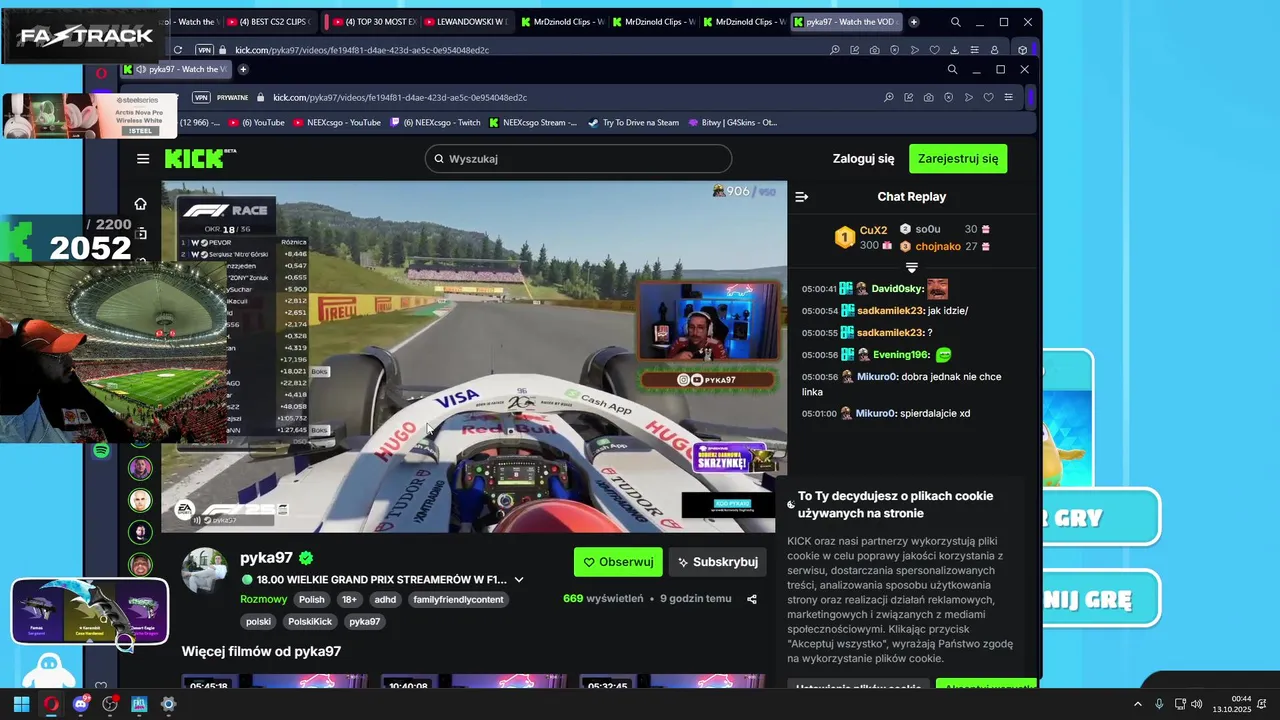Click the pyka97 tag chip
The image size is (1280, 720).
coord(365,621)
